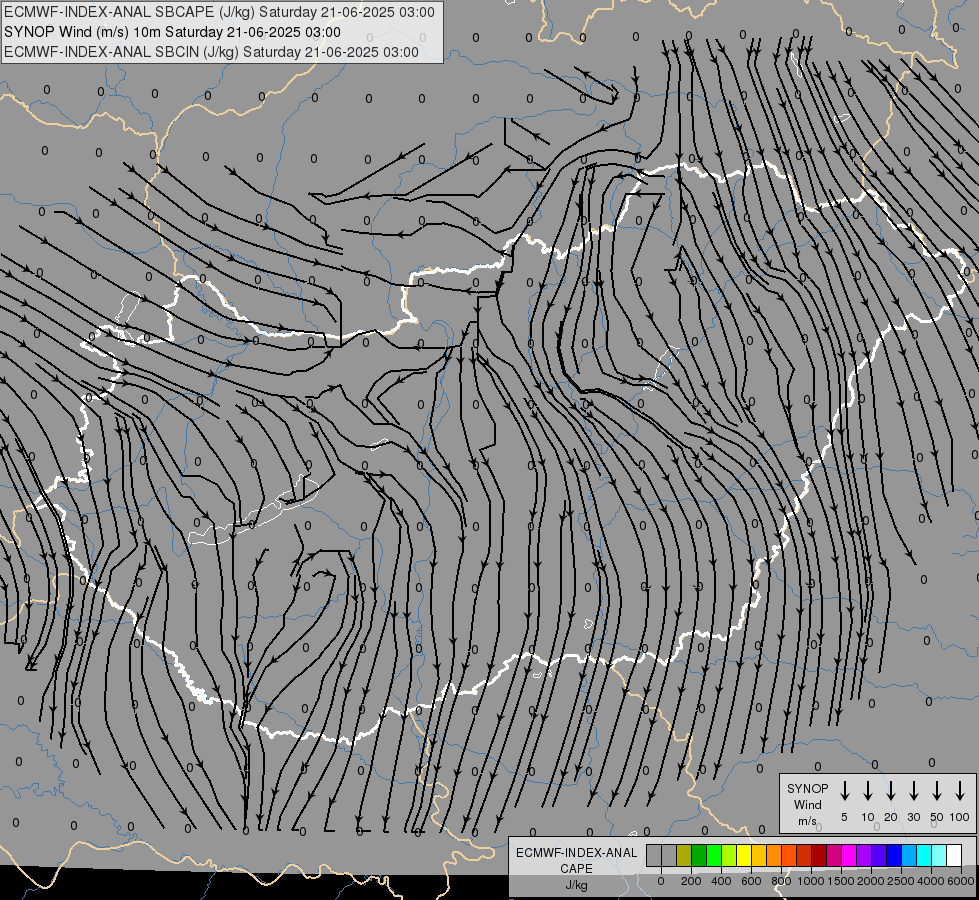979x900 pixels.
Task: Click the 100 m/s wind legend arrow
Action: pos(960,791)
